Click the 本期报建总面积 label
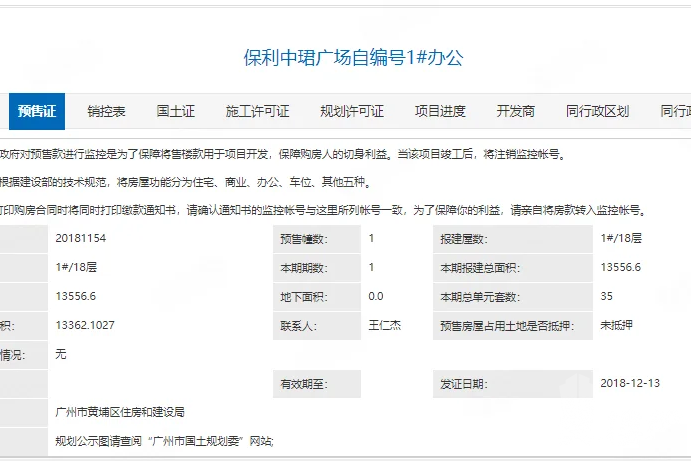The image size is (691, 461). tap(480, 268)
